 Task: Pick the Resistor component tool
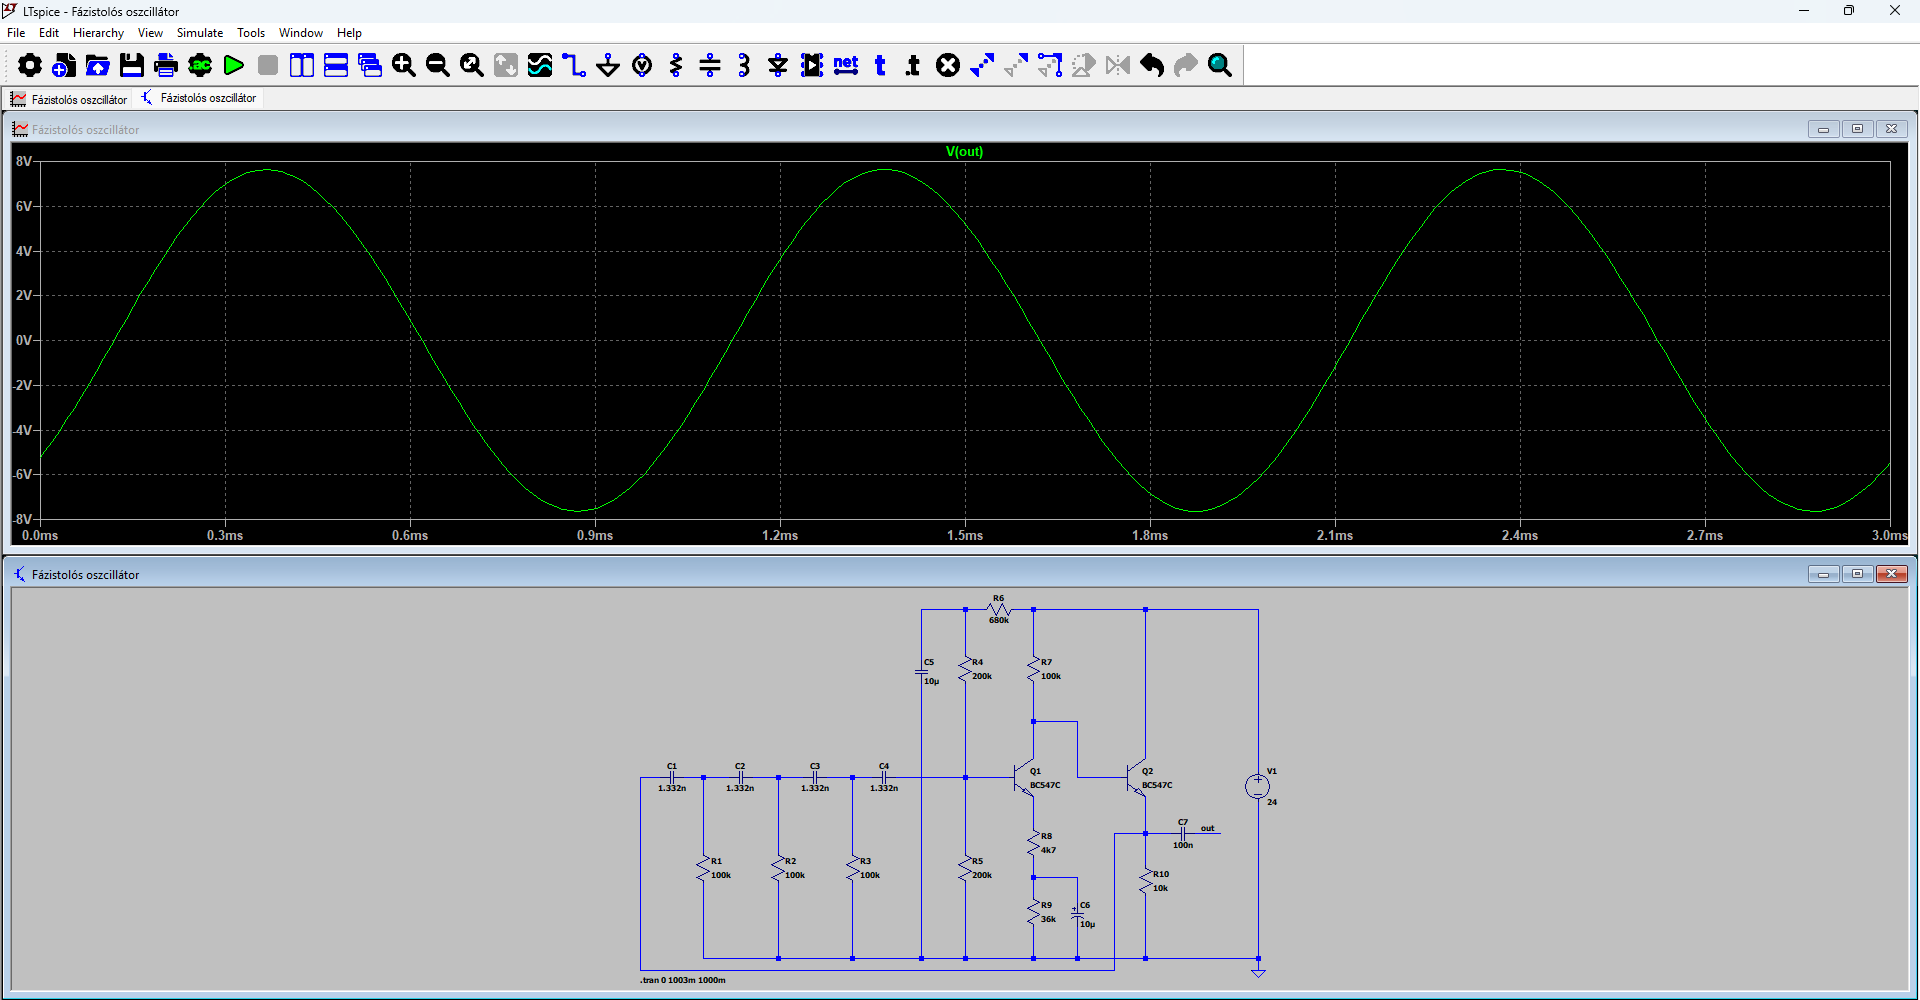(x=676, y=66)
